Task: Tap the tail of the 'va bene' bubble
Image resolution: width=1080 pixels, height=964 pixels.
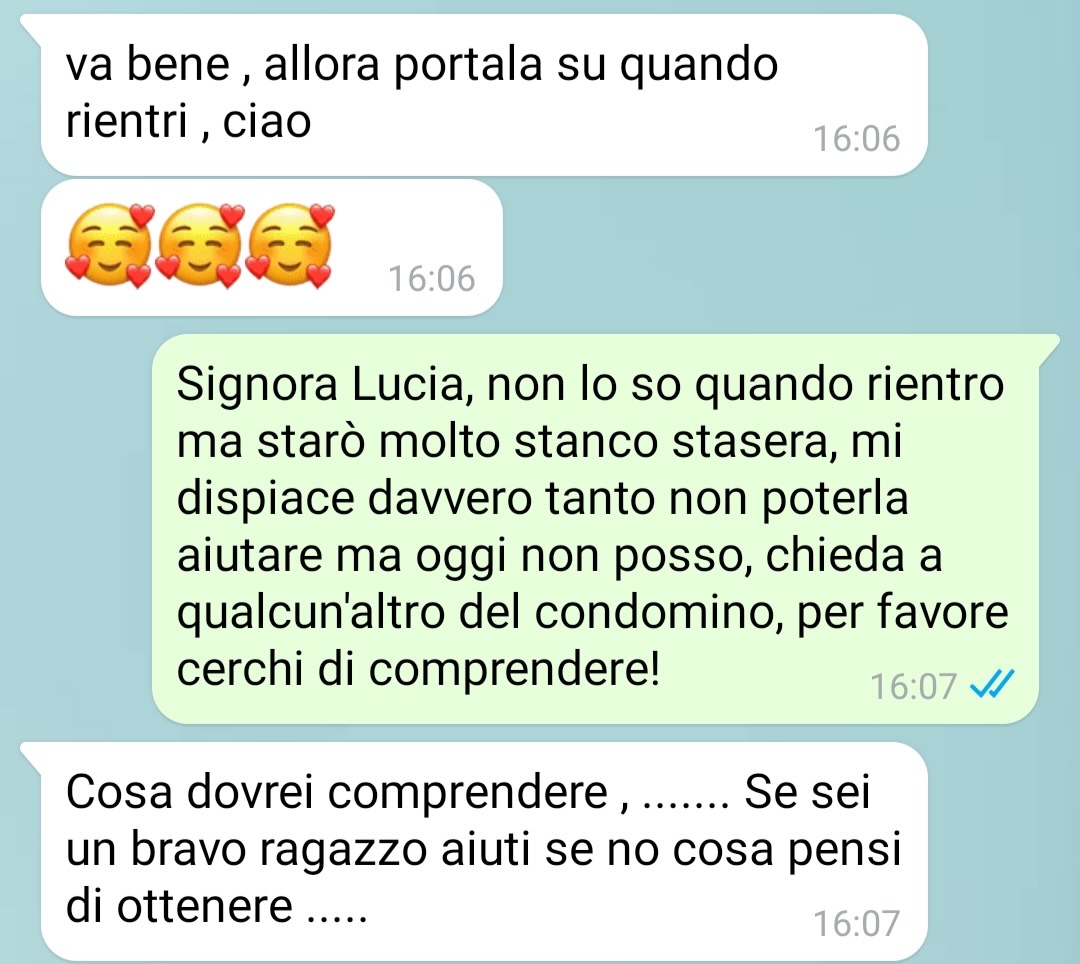Action: (x=32, y=26)
